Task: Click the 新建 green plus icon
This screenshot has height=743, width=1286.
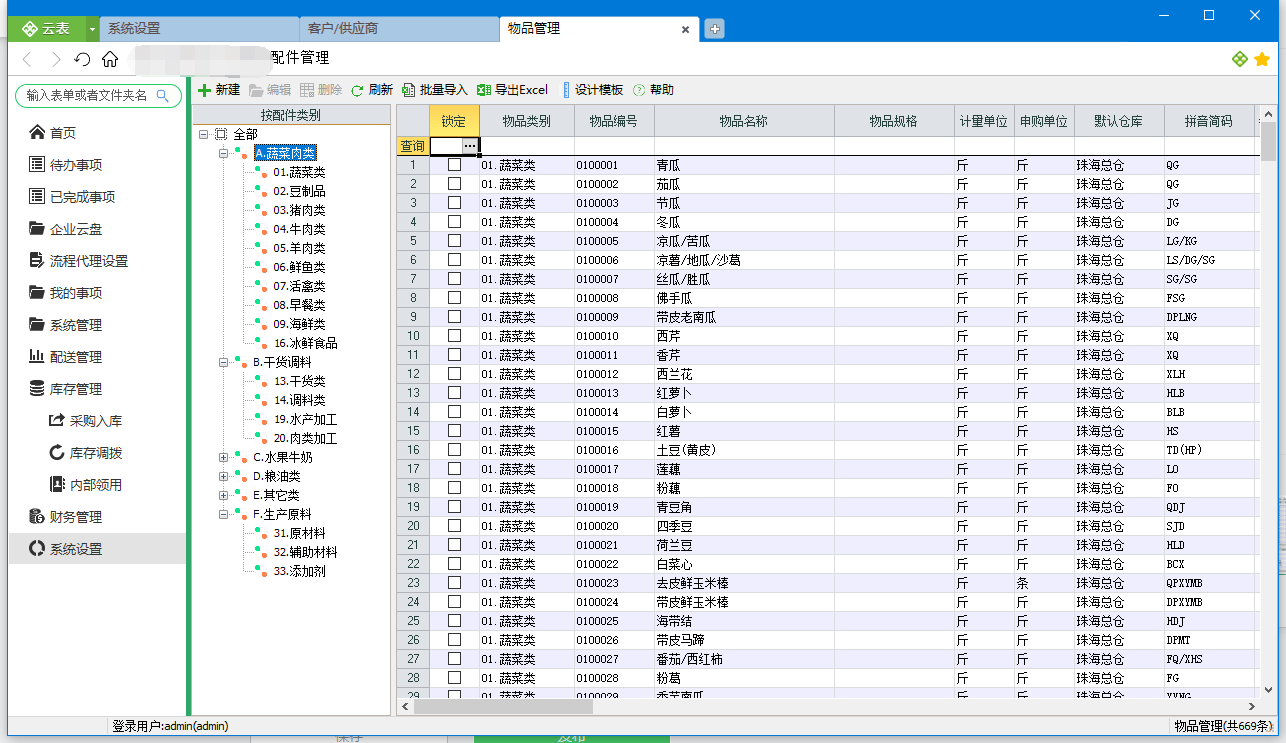Action: 204,90
